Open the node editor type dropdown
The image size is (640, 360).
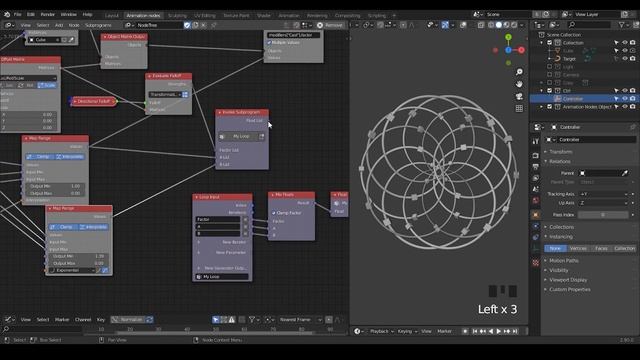[10, 25]
